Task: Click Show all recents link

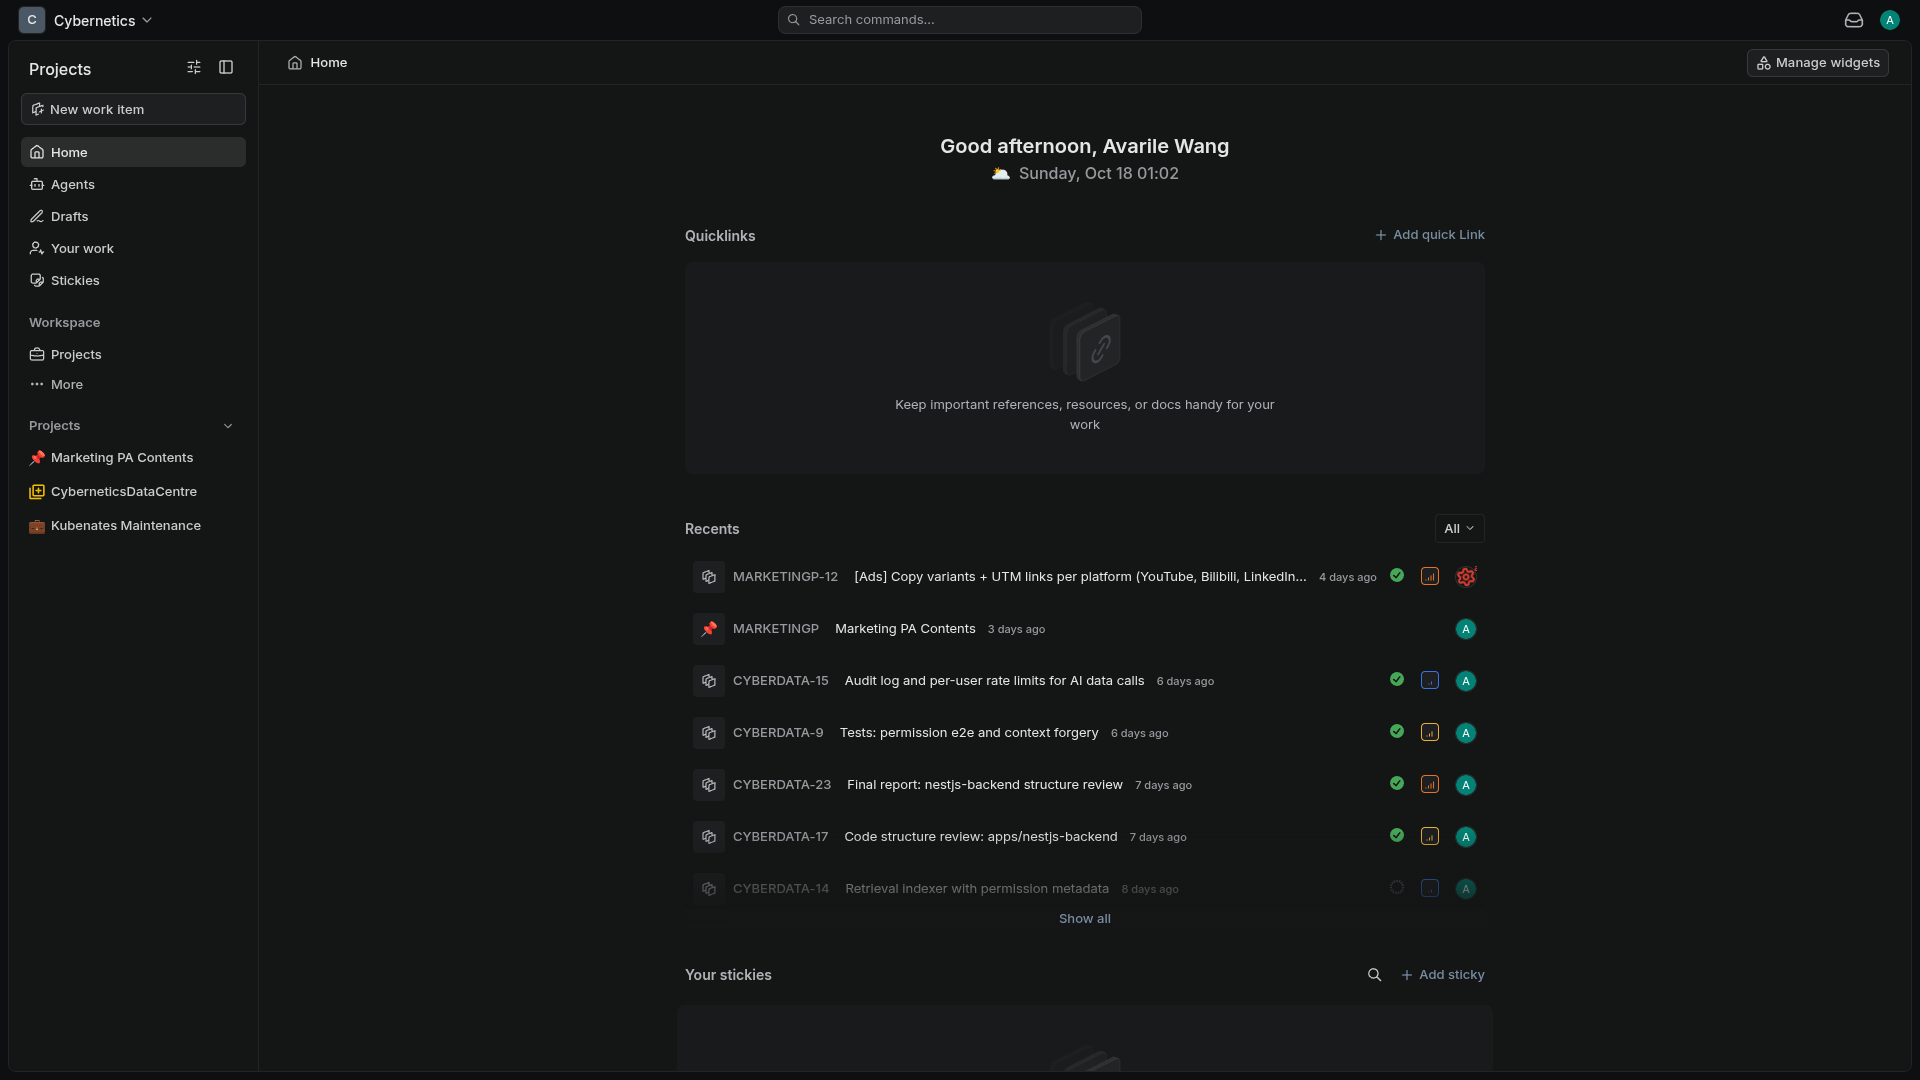Action: coord(1085,919)
